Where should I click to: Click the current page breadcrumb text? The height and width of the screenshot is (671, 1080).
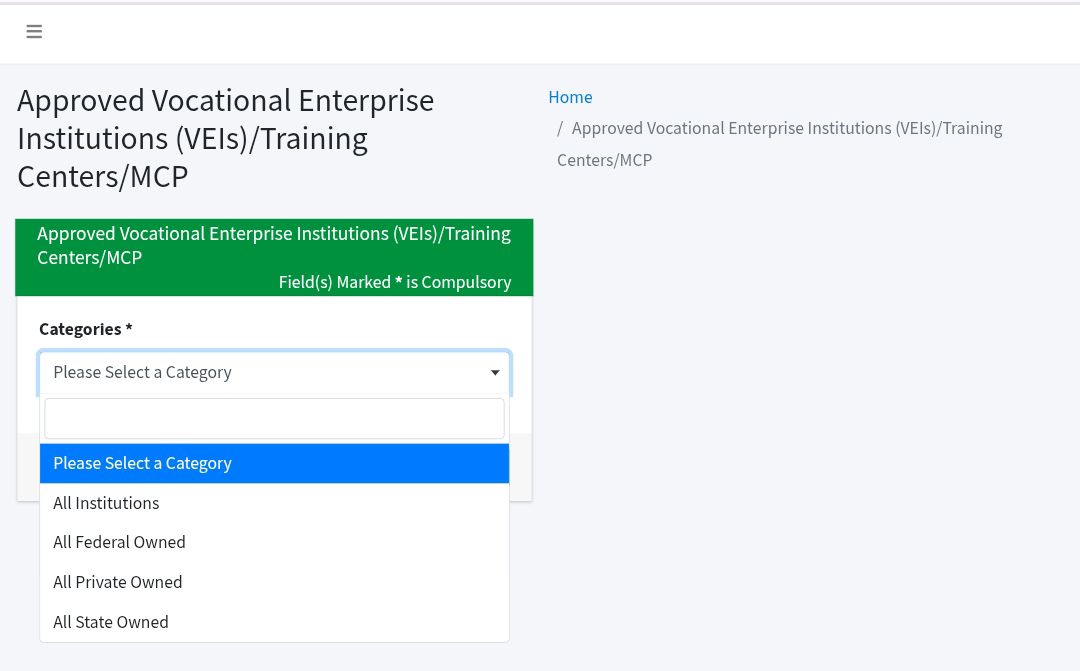pyautogui.click(x=780, y=144)
